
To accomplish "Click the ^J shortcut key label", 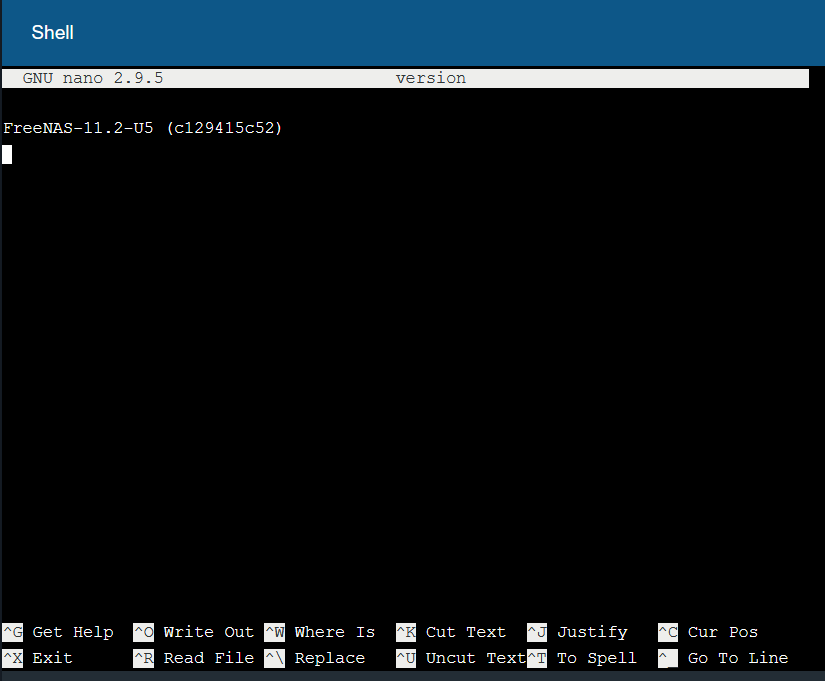I will (537, 632).
